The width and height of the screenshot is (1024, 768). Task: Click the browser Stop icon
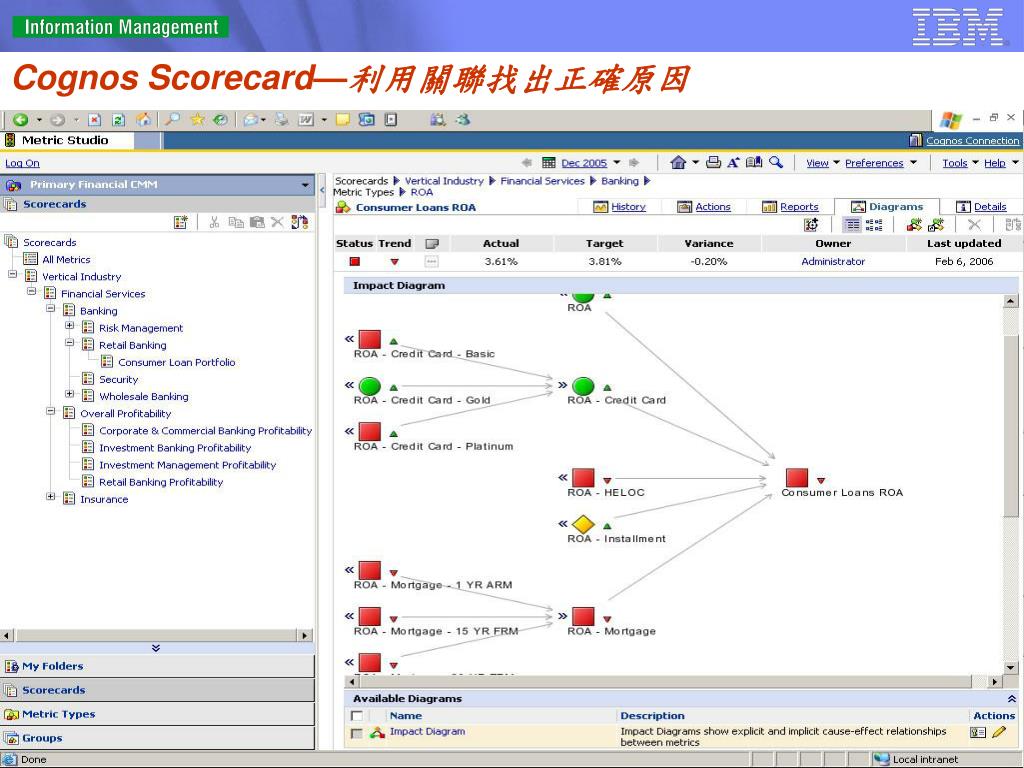tap(95, 120)
